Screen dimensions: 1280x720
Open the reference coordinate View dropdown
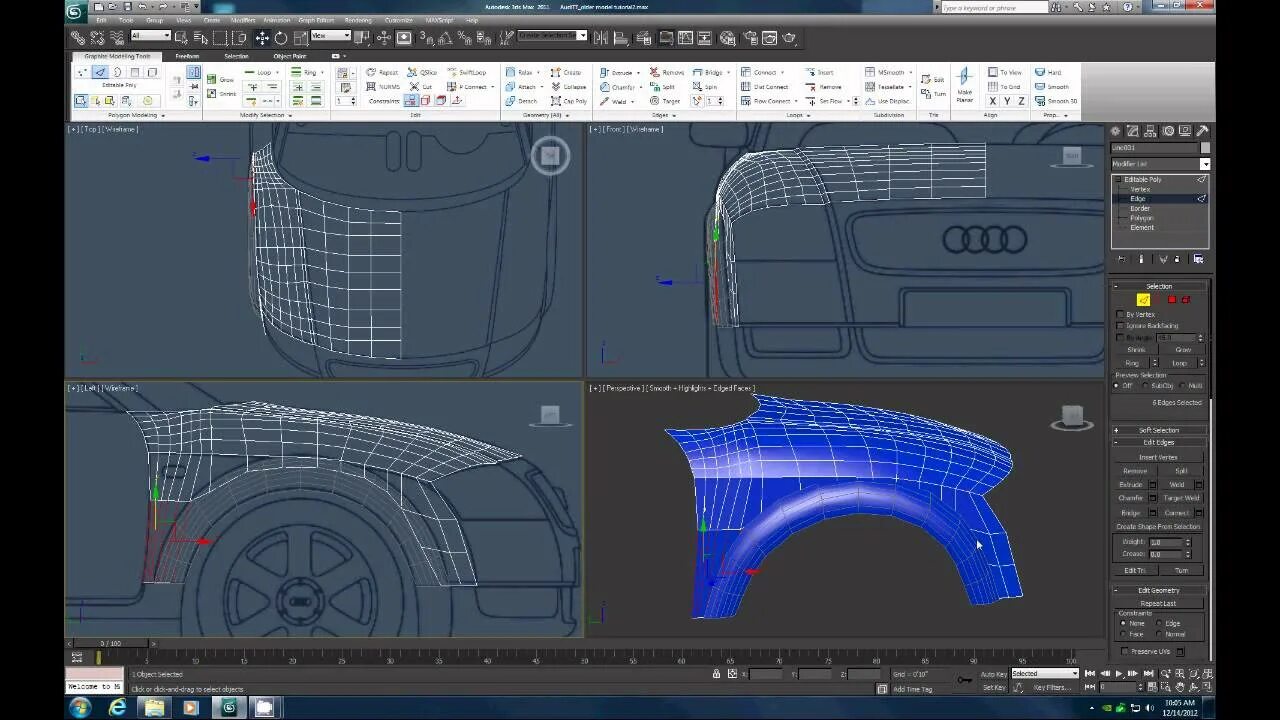(330, 36)
